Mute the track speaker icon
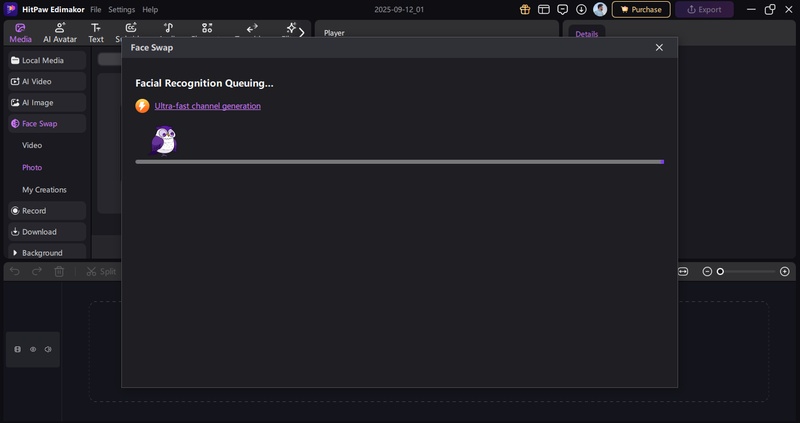800x423 pixels. click(48, 350)
